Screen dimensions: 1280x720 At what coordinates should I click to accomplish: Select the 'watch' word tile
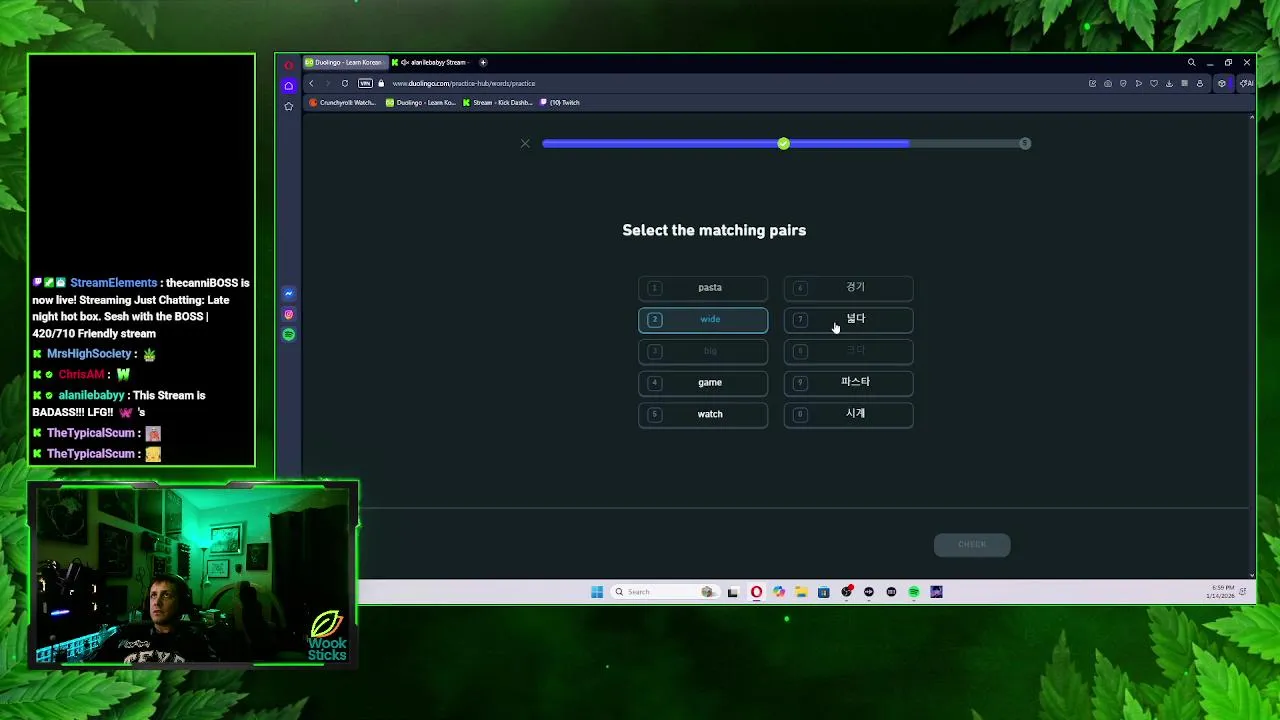(x=703, y=414)
